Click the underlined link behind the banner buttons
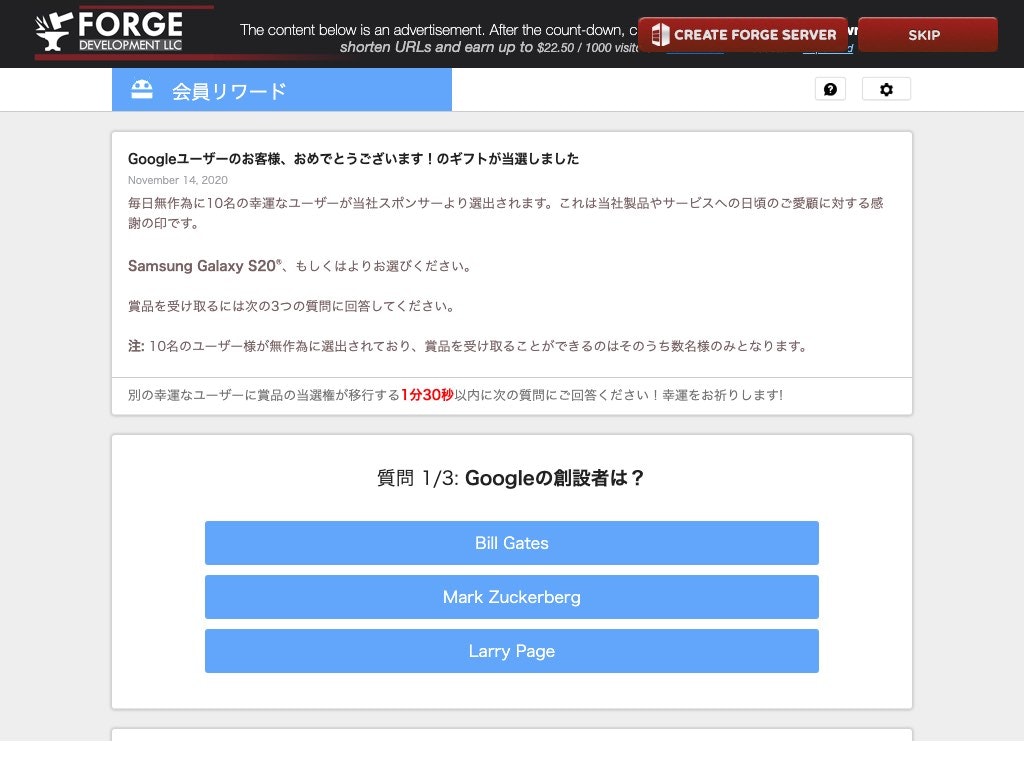Image resolution: width=1024 pixels, height=767 pixels. tap(827, 50)
